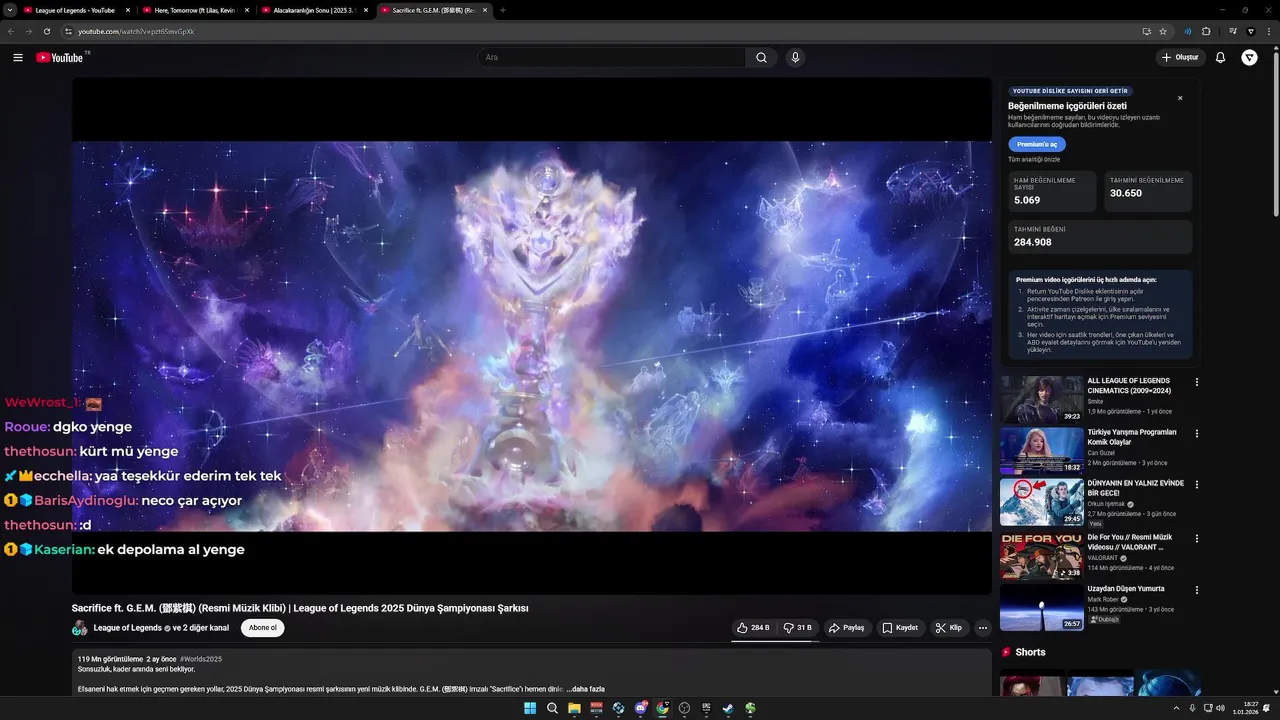The height and width of the screenshot is (720, 1280).
Task: View site information icon in address bar
Action: point(68,31)
